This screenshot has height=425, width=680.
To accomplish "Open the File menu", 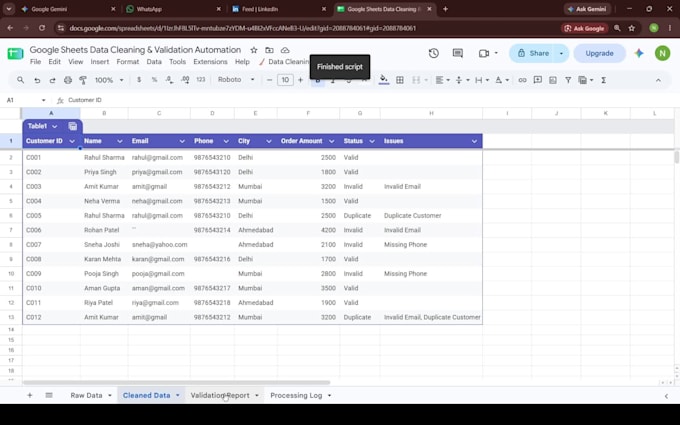I will (36, 62).
